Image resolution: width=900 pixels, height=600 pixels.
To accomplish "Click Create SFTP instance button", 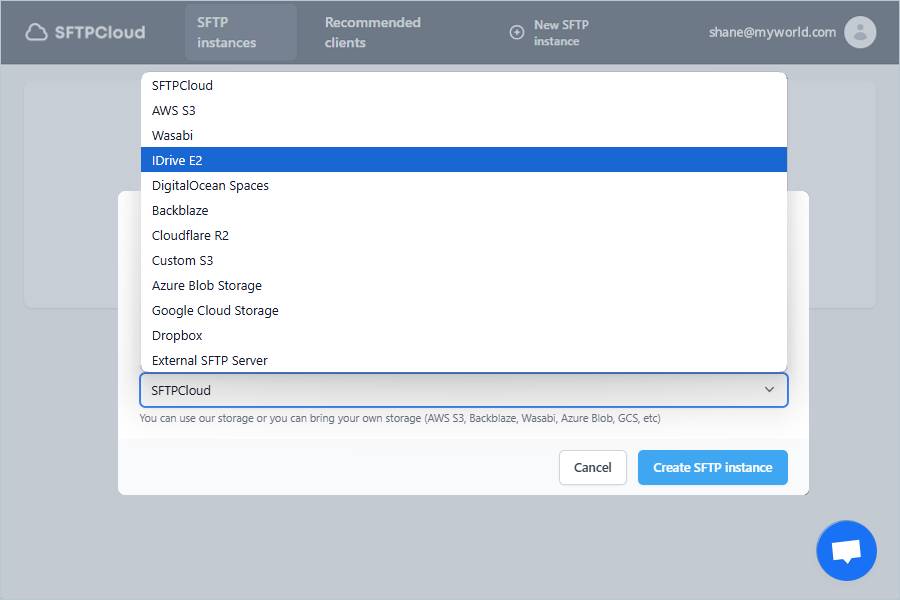I will click(x=712, y=467).
